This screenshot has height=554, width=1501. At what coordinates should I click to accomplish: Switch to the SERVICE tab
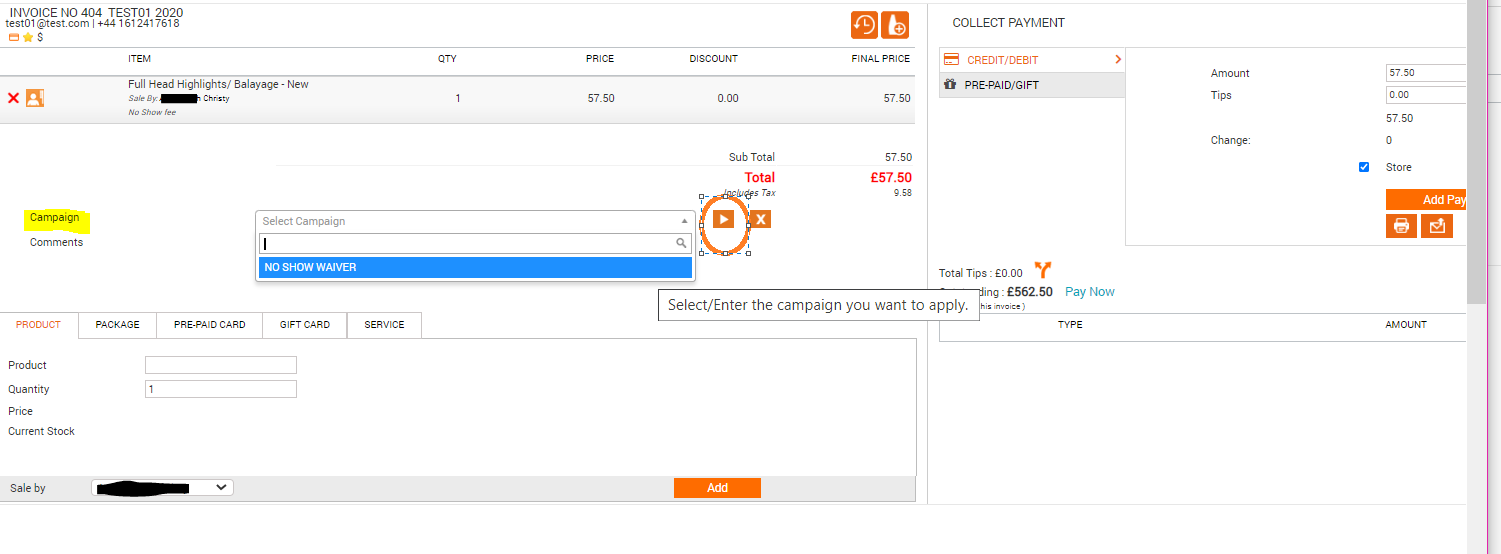coord(384,325)
